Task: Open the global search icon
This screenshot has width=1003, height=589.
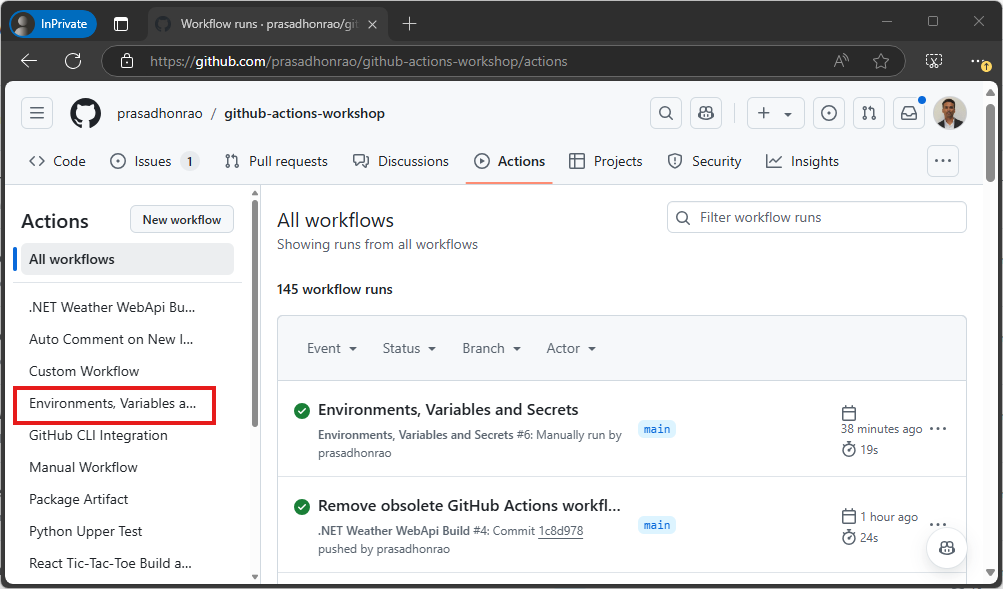Action: coord(665,113)
